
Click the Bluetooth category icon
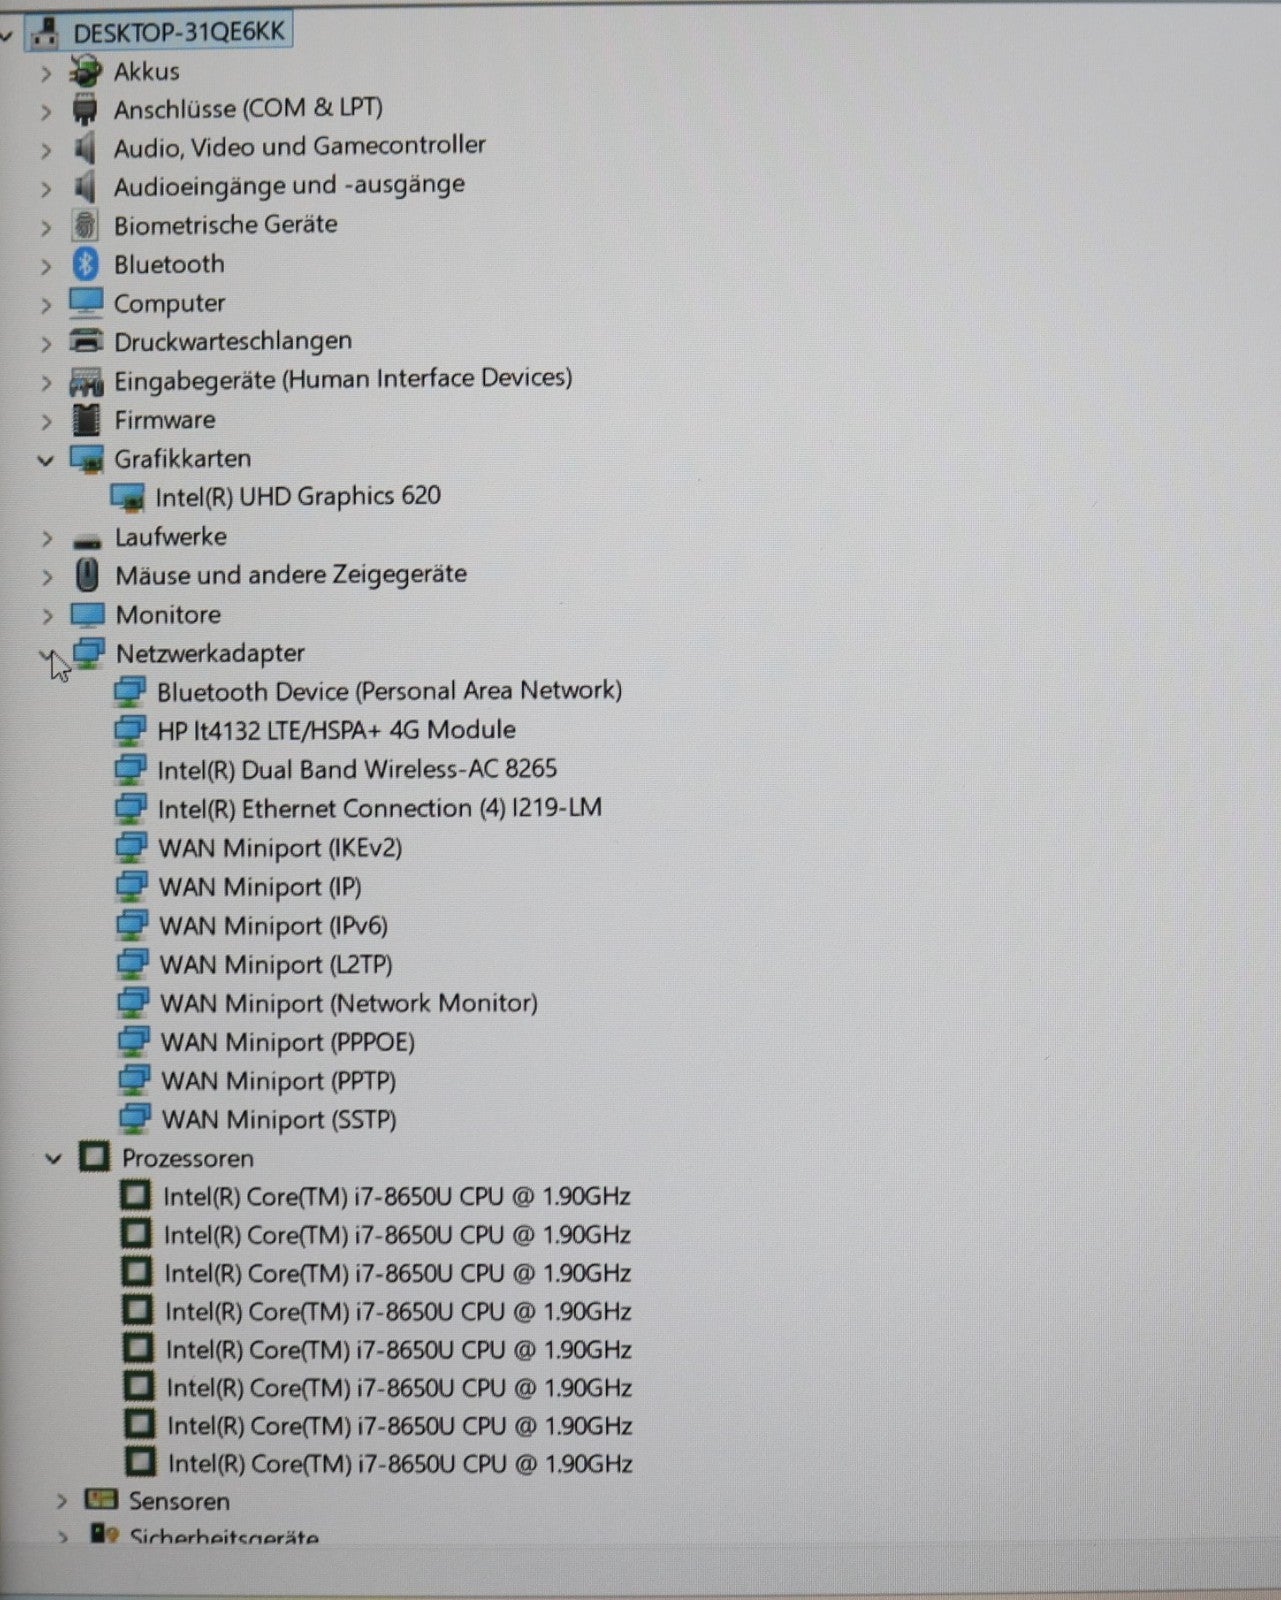pyautogui.click(x=86, y=264)
